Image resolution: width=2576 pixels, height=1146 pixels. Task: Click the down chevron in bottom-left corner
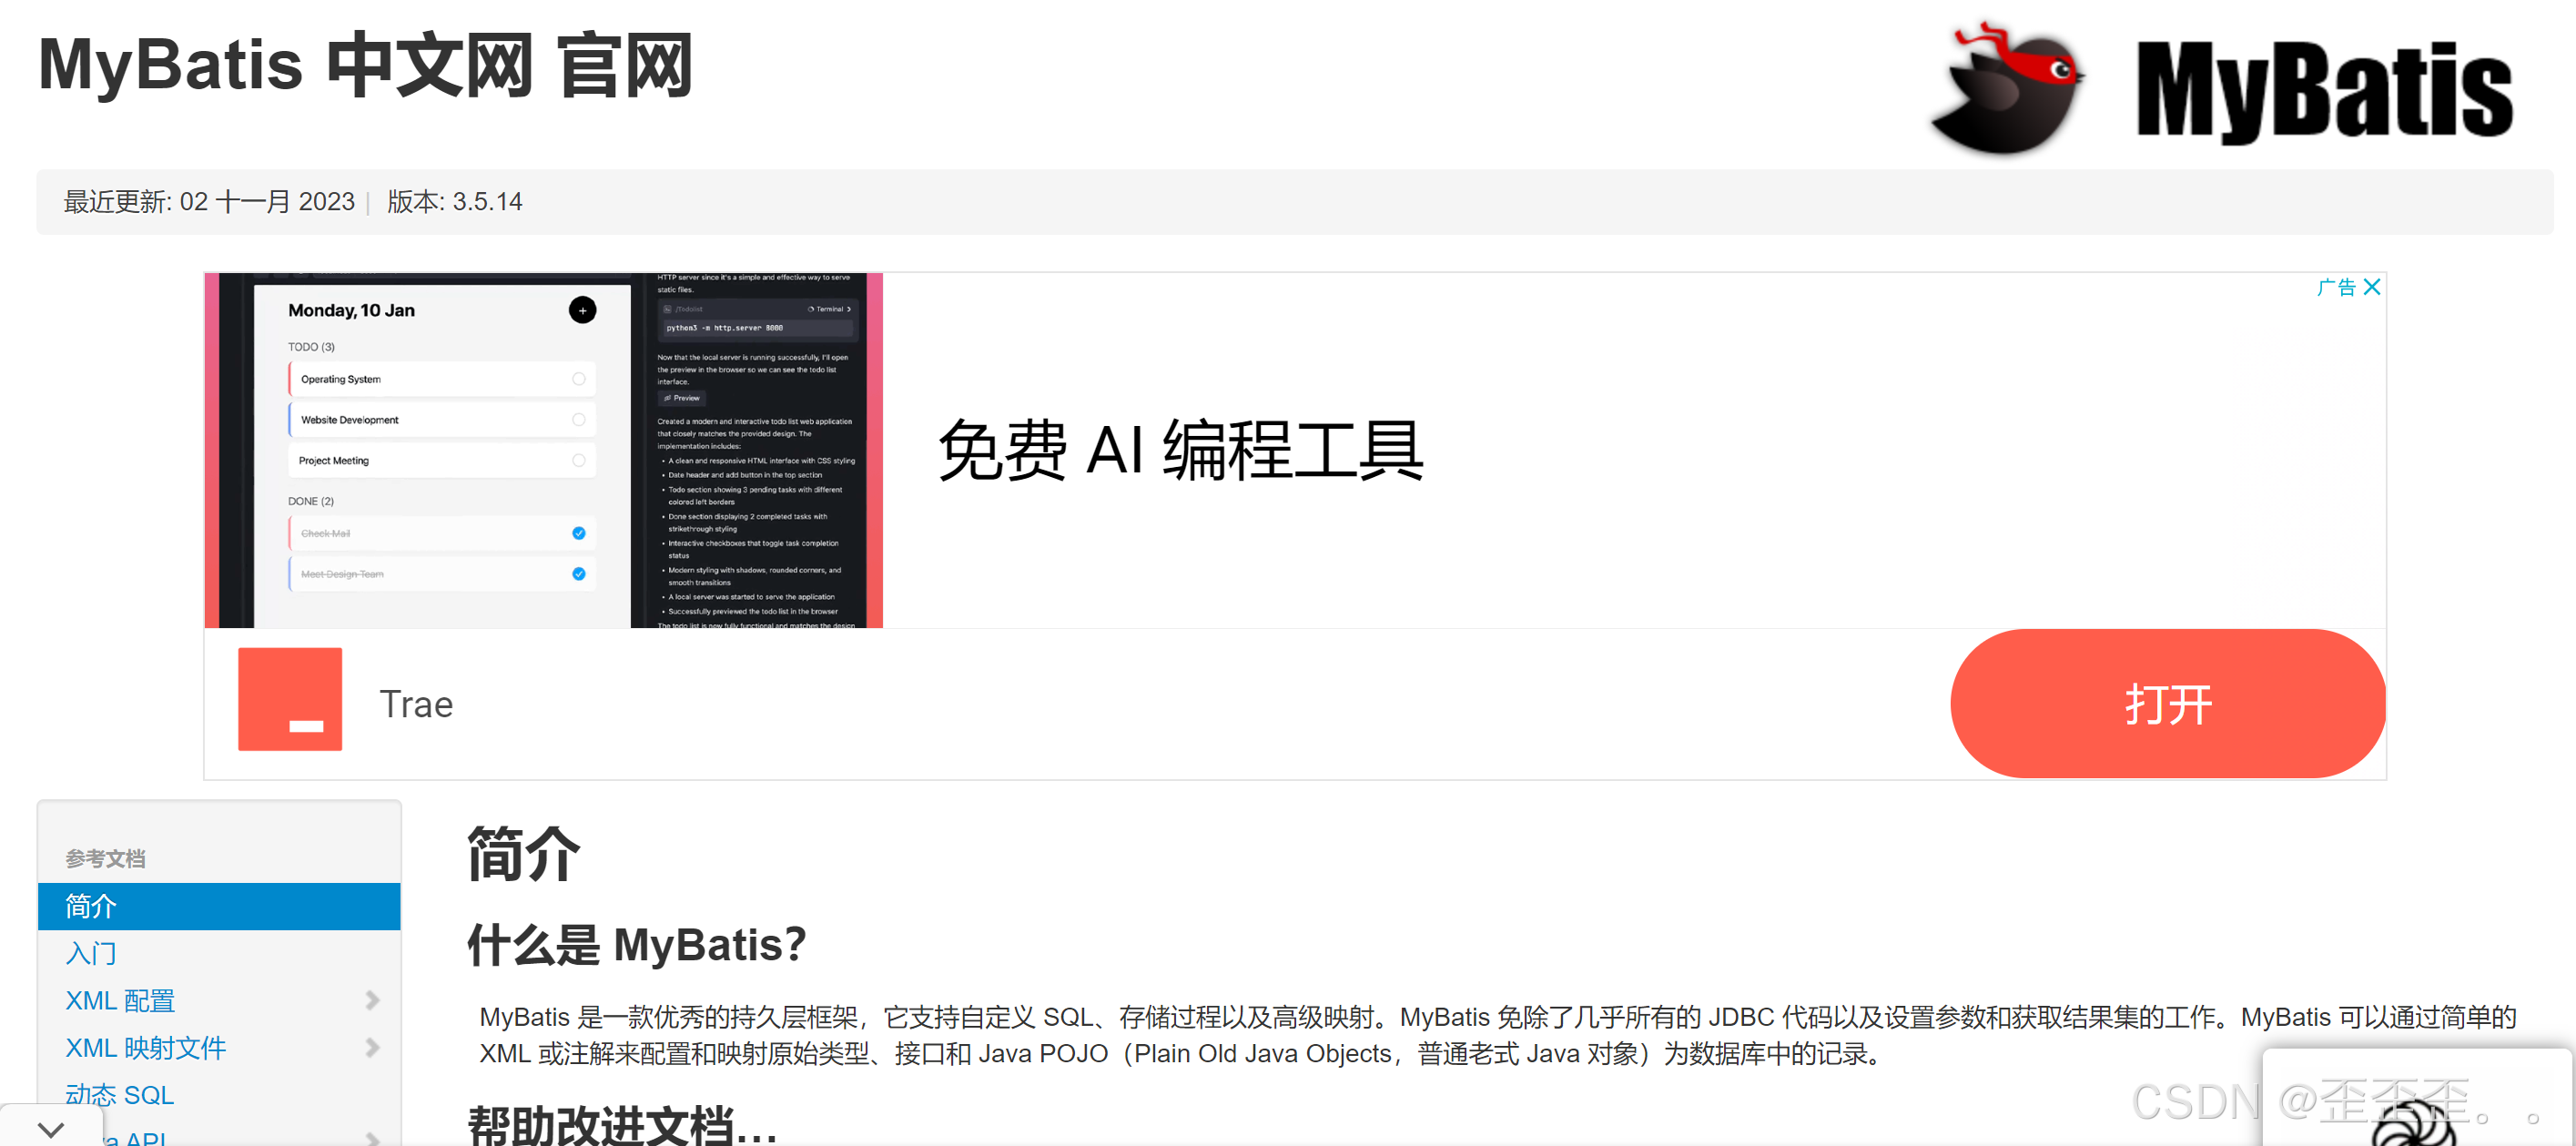(x=50, y=1129)
